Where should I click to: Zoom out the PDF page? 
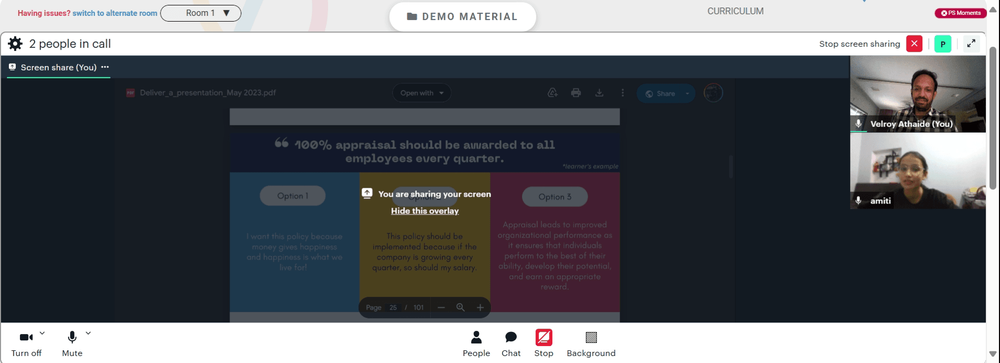click(441, 307)
